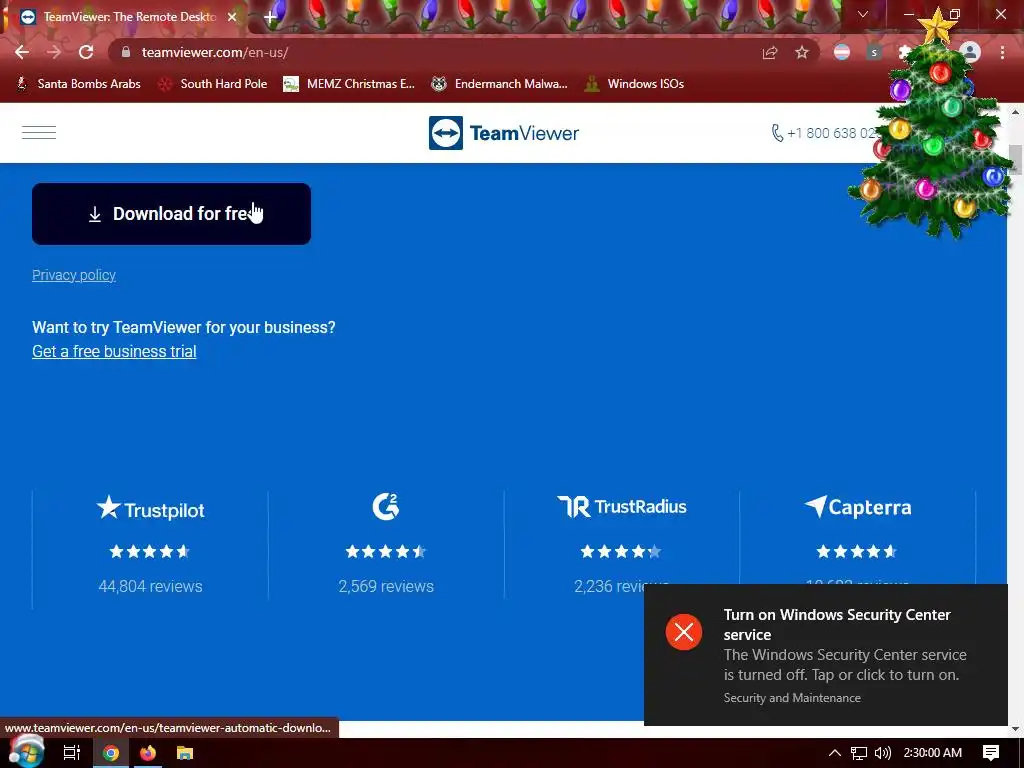1024x768 pixels.
Task: Click the G2 star rating
Action: (385, 552)
